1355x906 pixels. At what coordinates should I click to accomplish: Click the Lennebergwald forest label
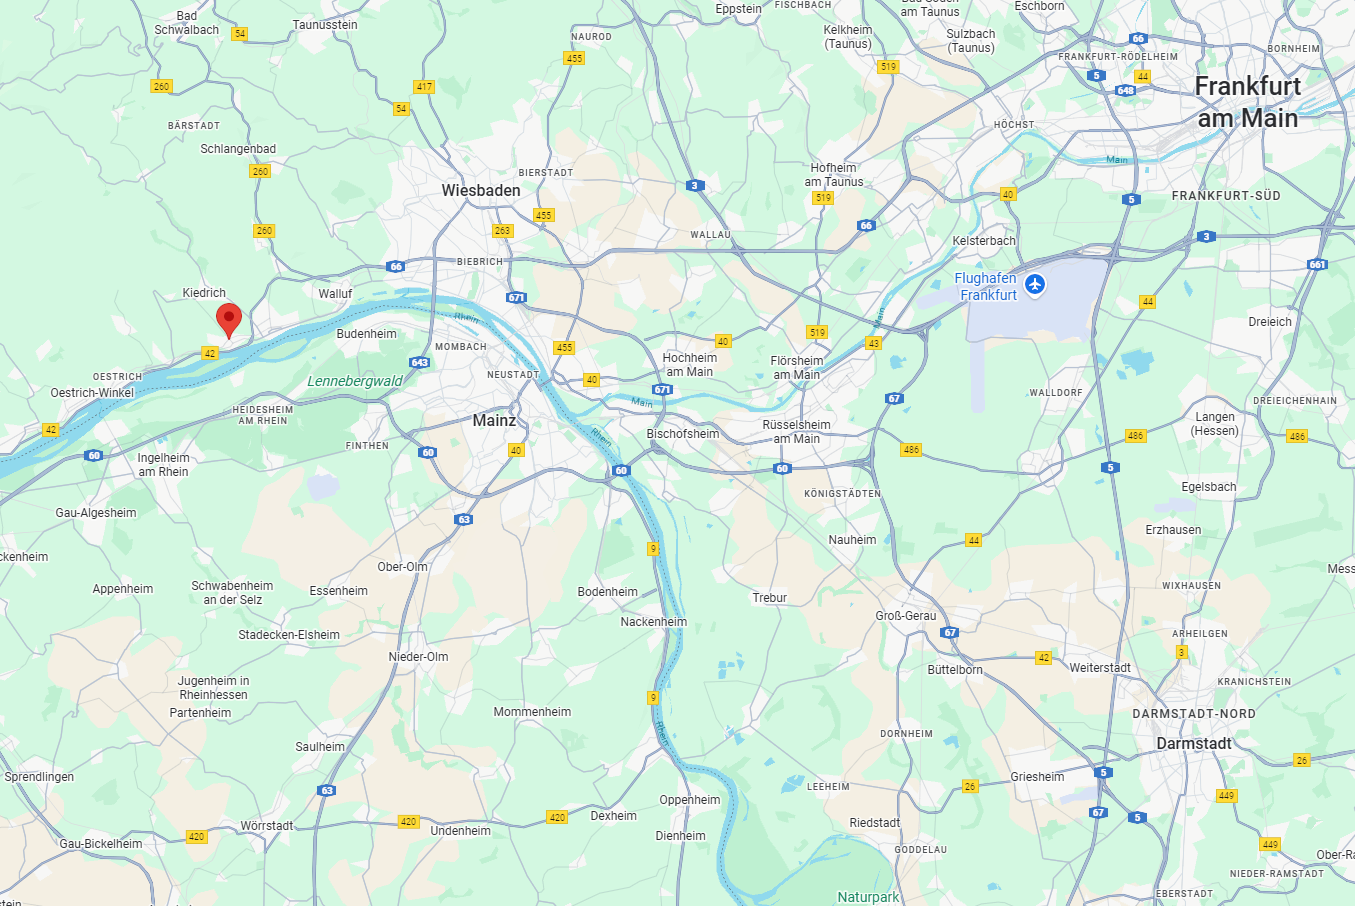[355, 381]
